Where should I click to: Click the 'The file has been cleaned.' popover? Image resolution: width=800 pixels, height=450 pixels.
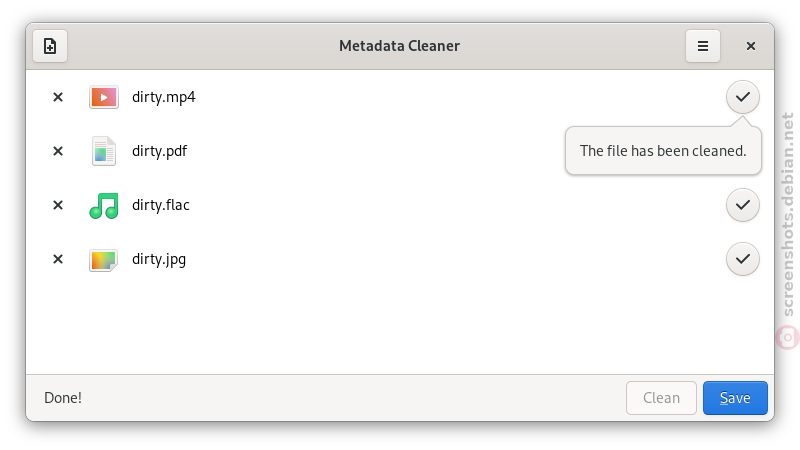point(663,151)
